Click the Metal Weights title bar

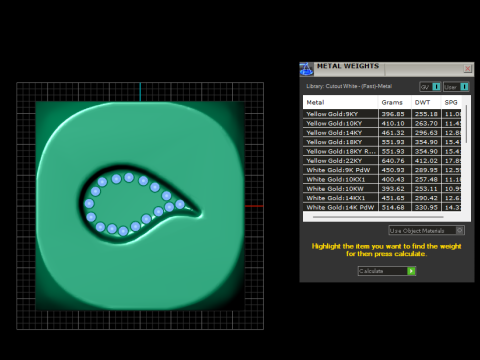[x=387, y=69]
